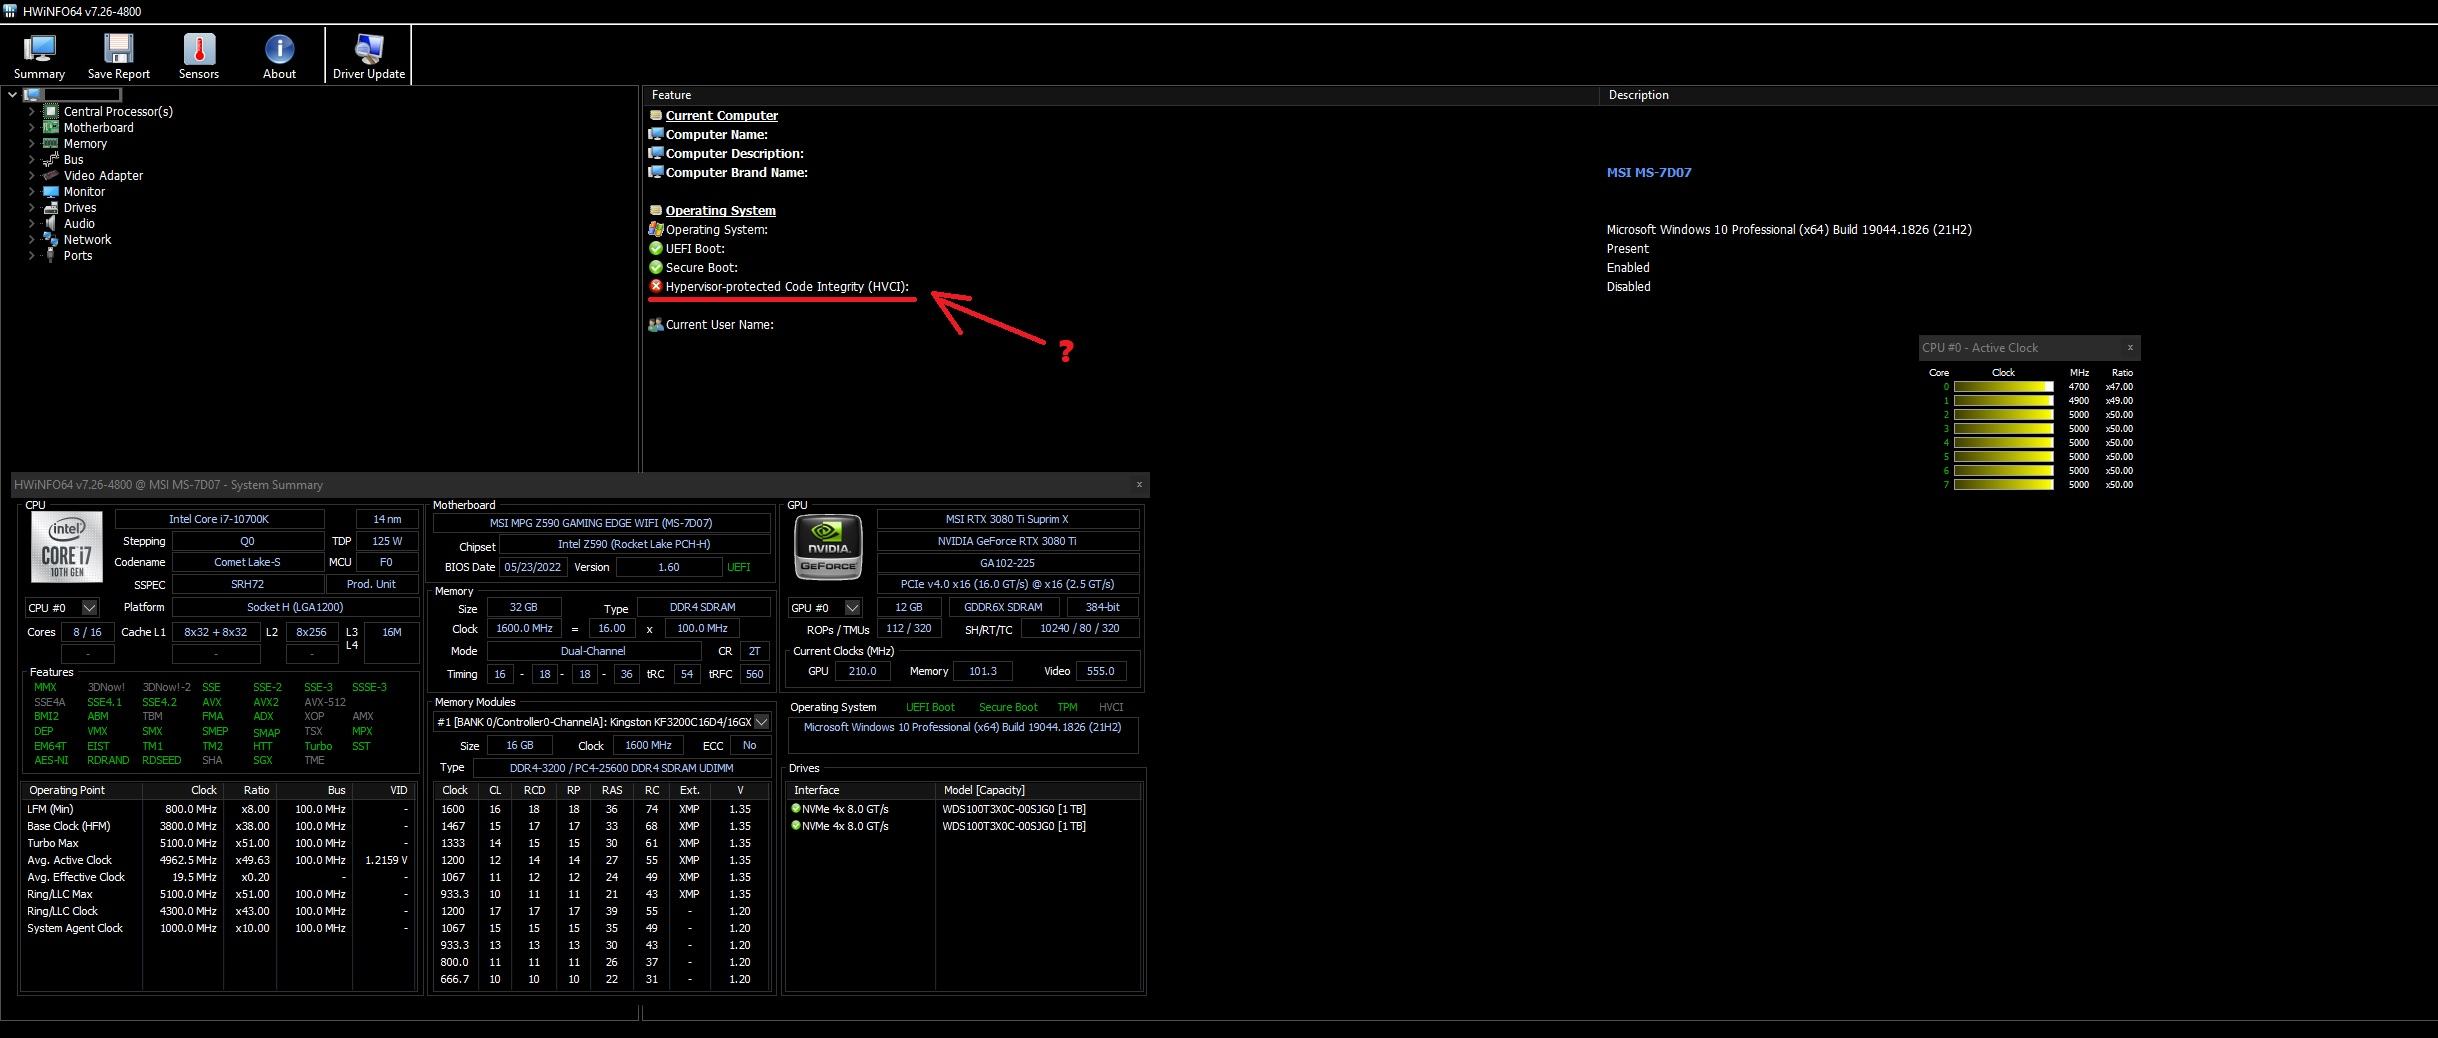Close the CPU #0 Active Clock window
Viewport: 2438px width, 1038px height.
tap(2130, 347)
